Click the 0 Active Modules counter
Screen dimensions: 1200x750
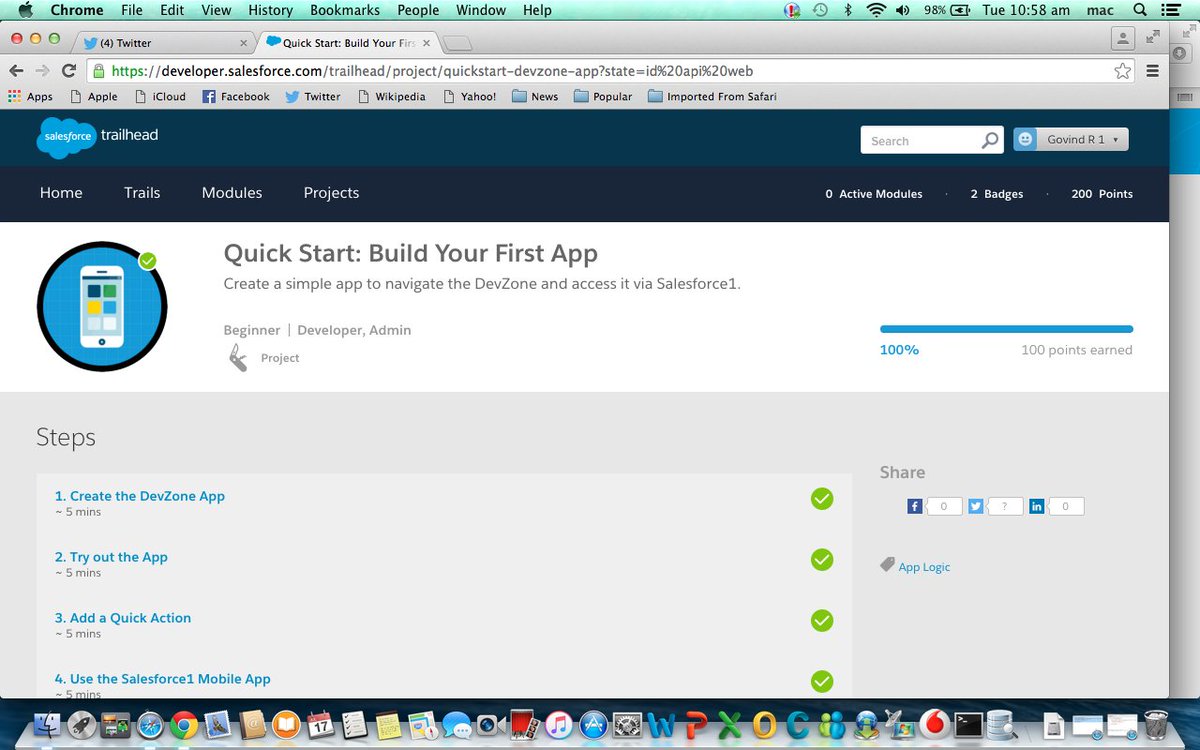click(874, 194)
